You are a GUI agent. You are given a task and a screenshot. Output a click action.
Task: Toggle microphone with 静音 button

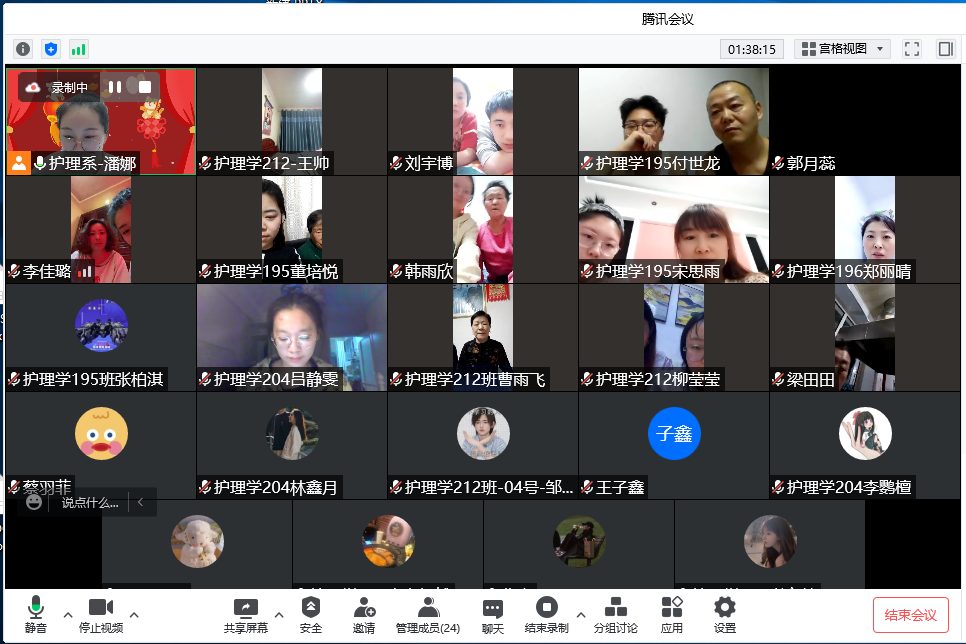36,614
